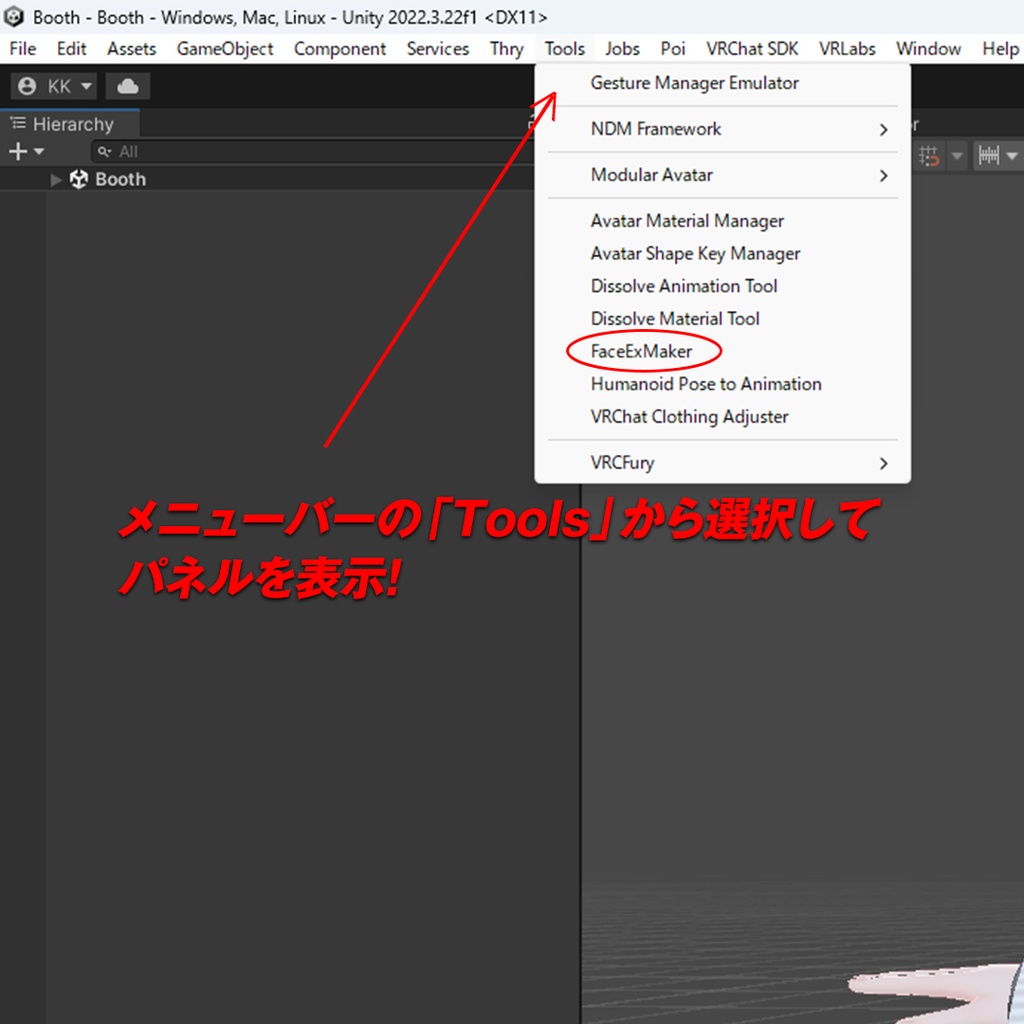1024x1024 pixels.
Task: Open the Window menu in the menu bar
Action: pyautogui.click(x=928, y=48)
